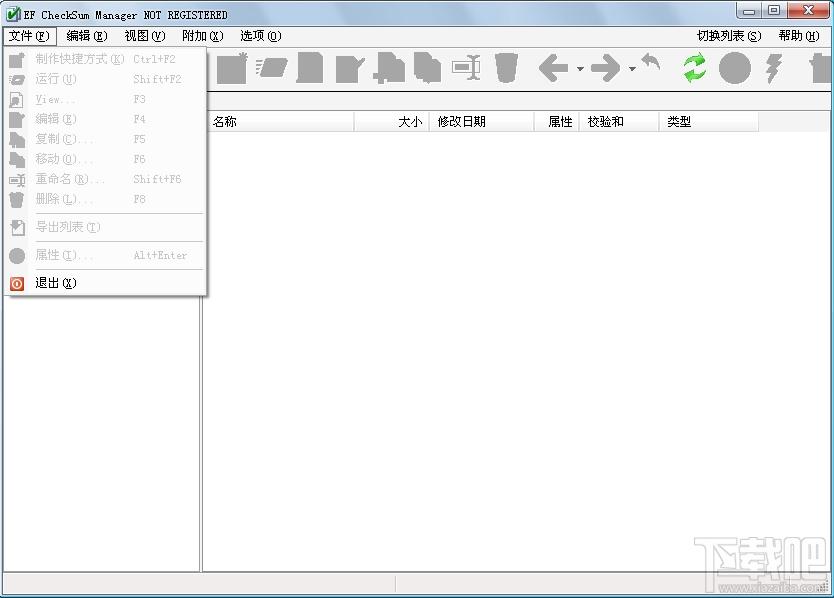Open the 附加(X) menu
Viewport: 834px width, 598px height.
tap(203, 36)
